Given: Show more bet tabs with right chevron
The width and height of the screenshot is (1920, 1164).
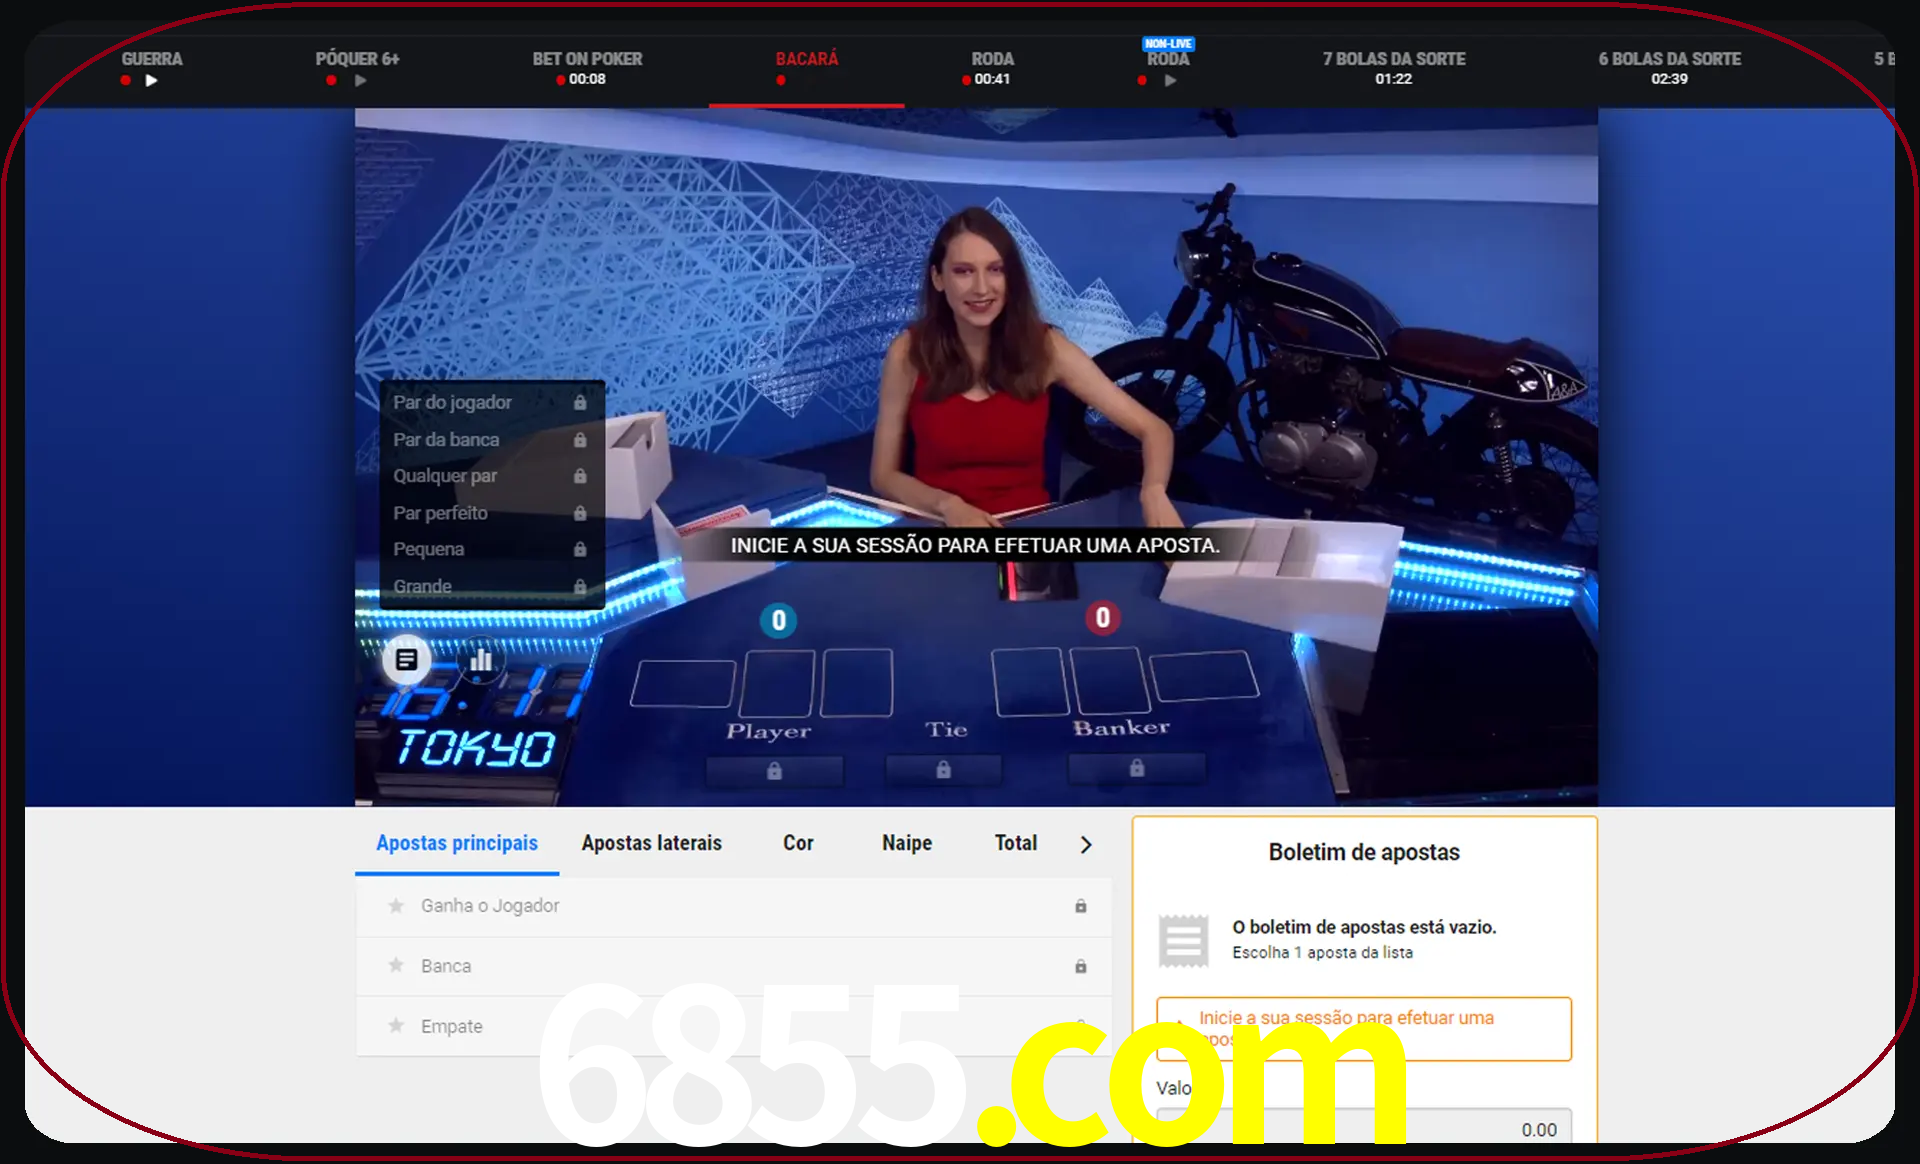Looking at the screenshot, I should tap(1086, 845).
